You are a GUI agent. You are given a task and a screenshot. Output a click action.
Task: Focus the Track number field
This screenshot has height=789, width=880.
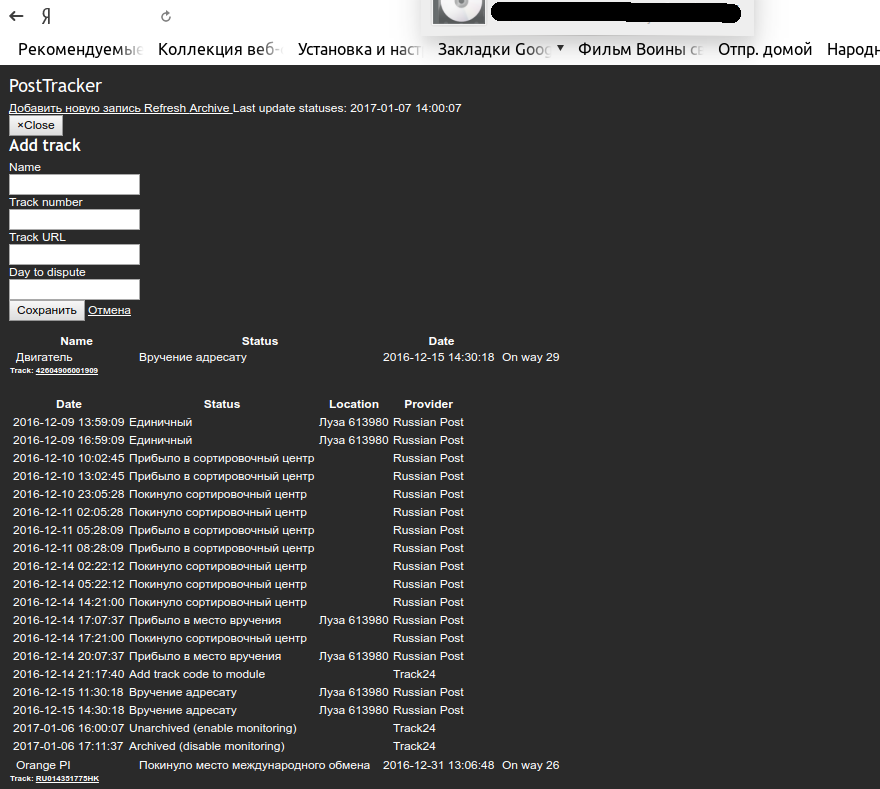point(74,219)
